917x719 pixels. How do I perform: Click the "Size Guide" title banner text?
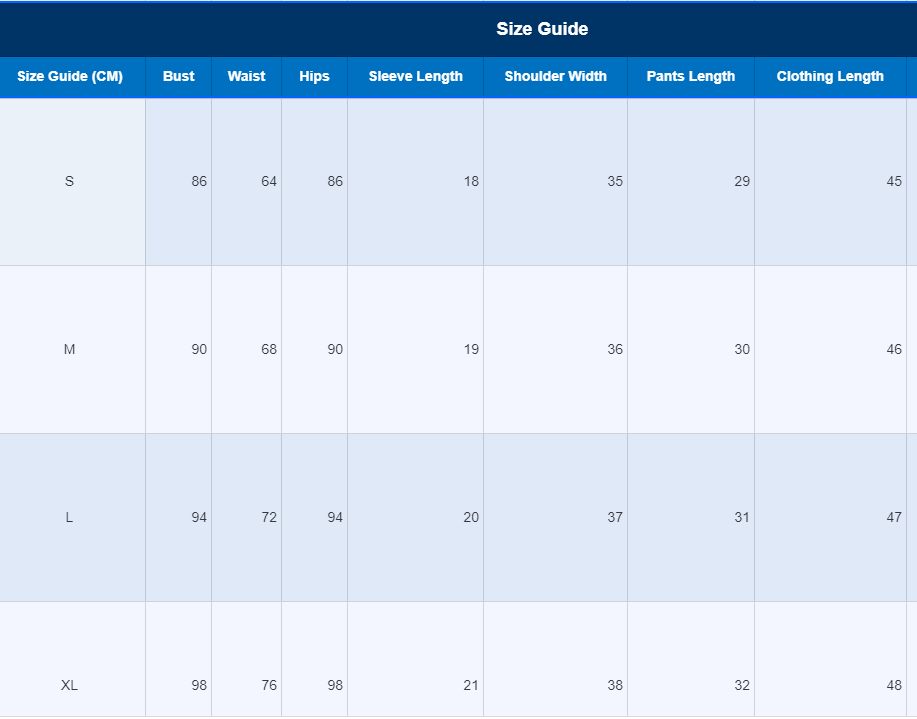(542, 29)
